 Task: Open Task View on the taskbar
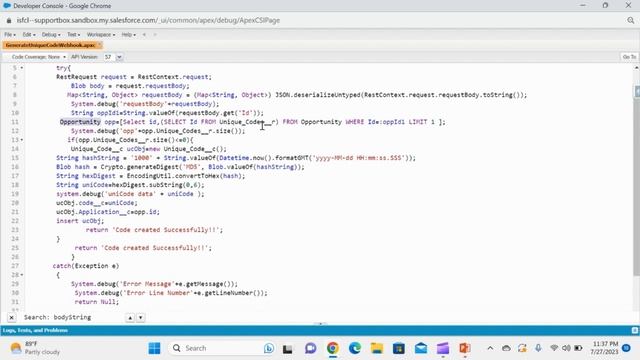(288, 348)
